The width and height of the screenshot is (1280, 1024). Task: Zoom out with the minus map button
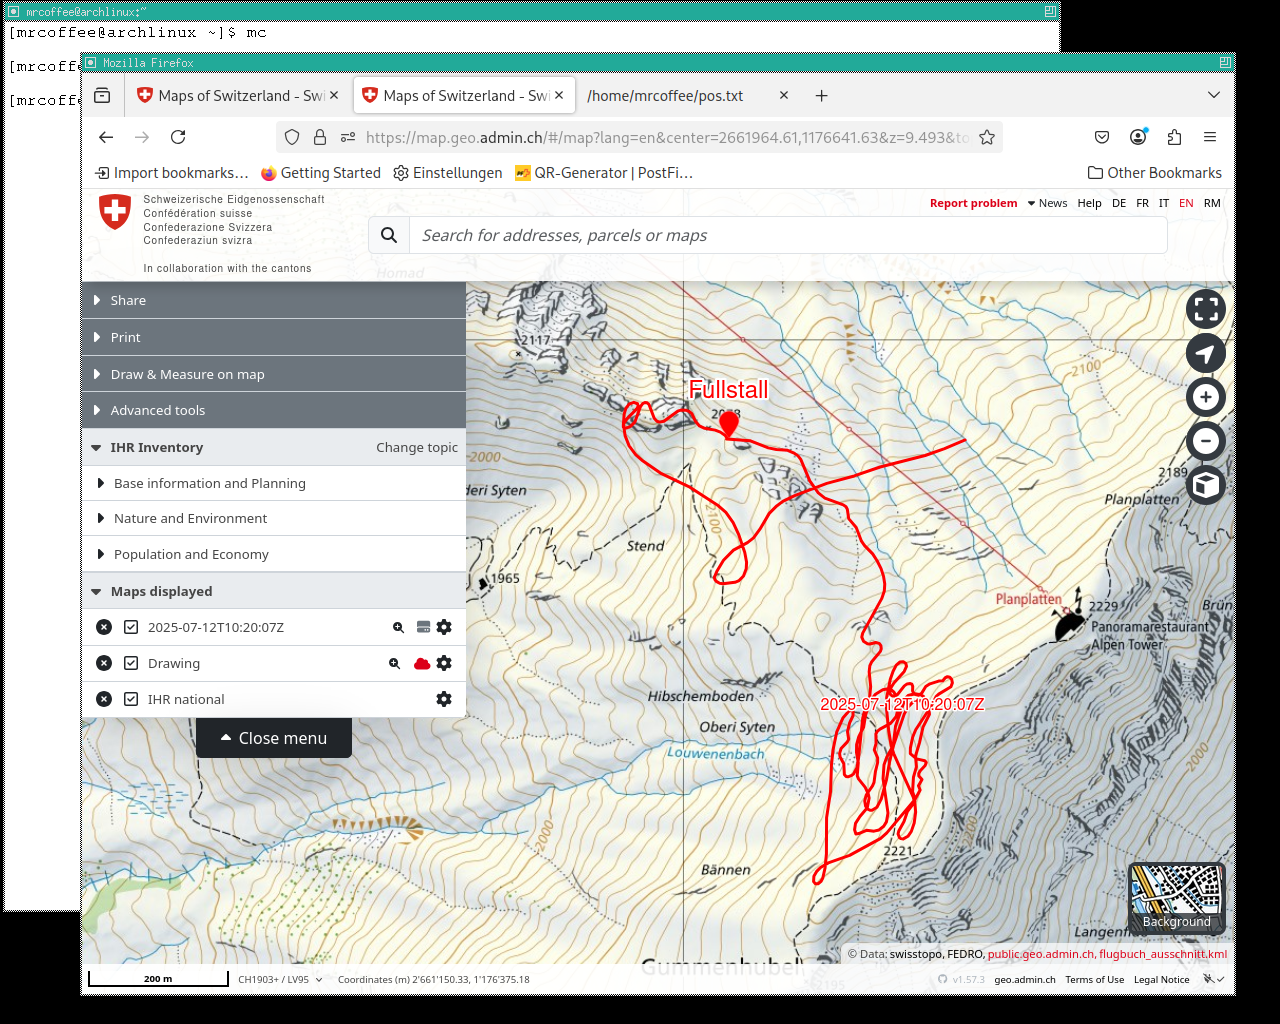pyautogui.click(x=1206, y=441)
